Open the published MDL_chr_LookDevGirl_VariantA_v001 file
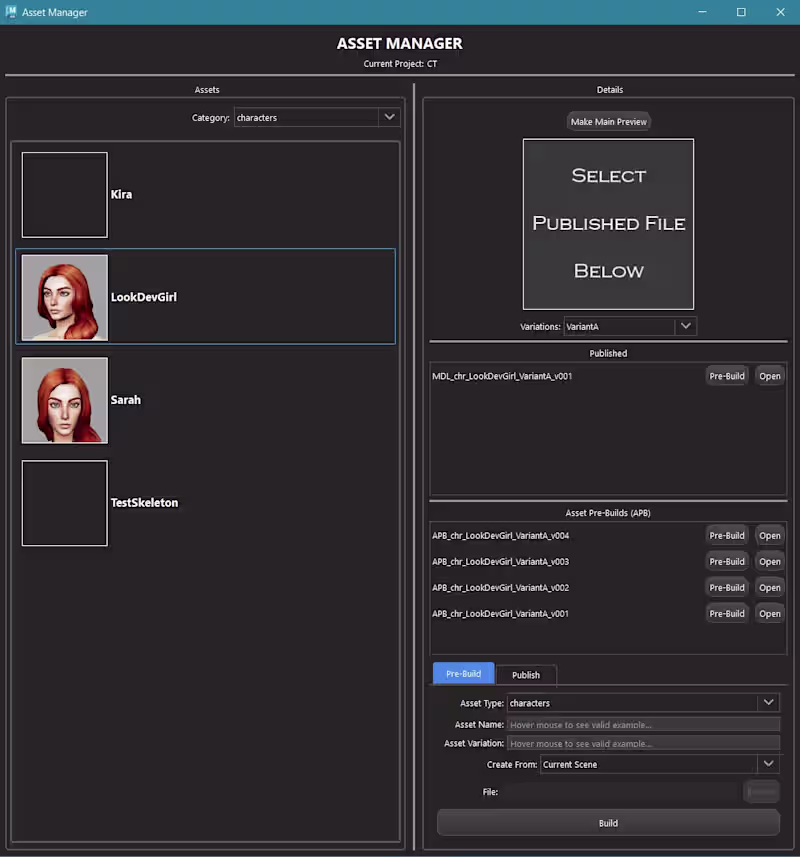 [769, 375]
